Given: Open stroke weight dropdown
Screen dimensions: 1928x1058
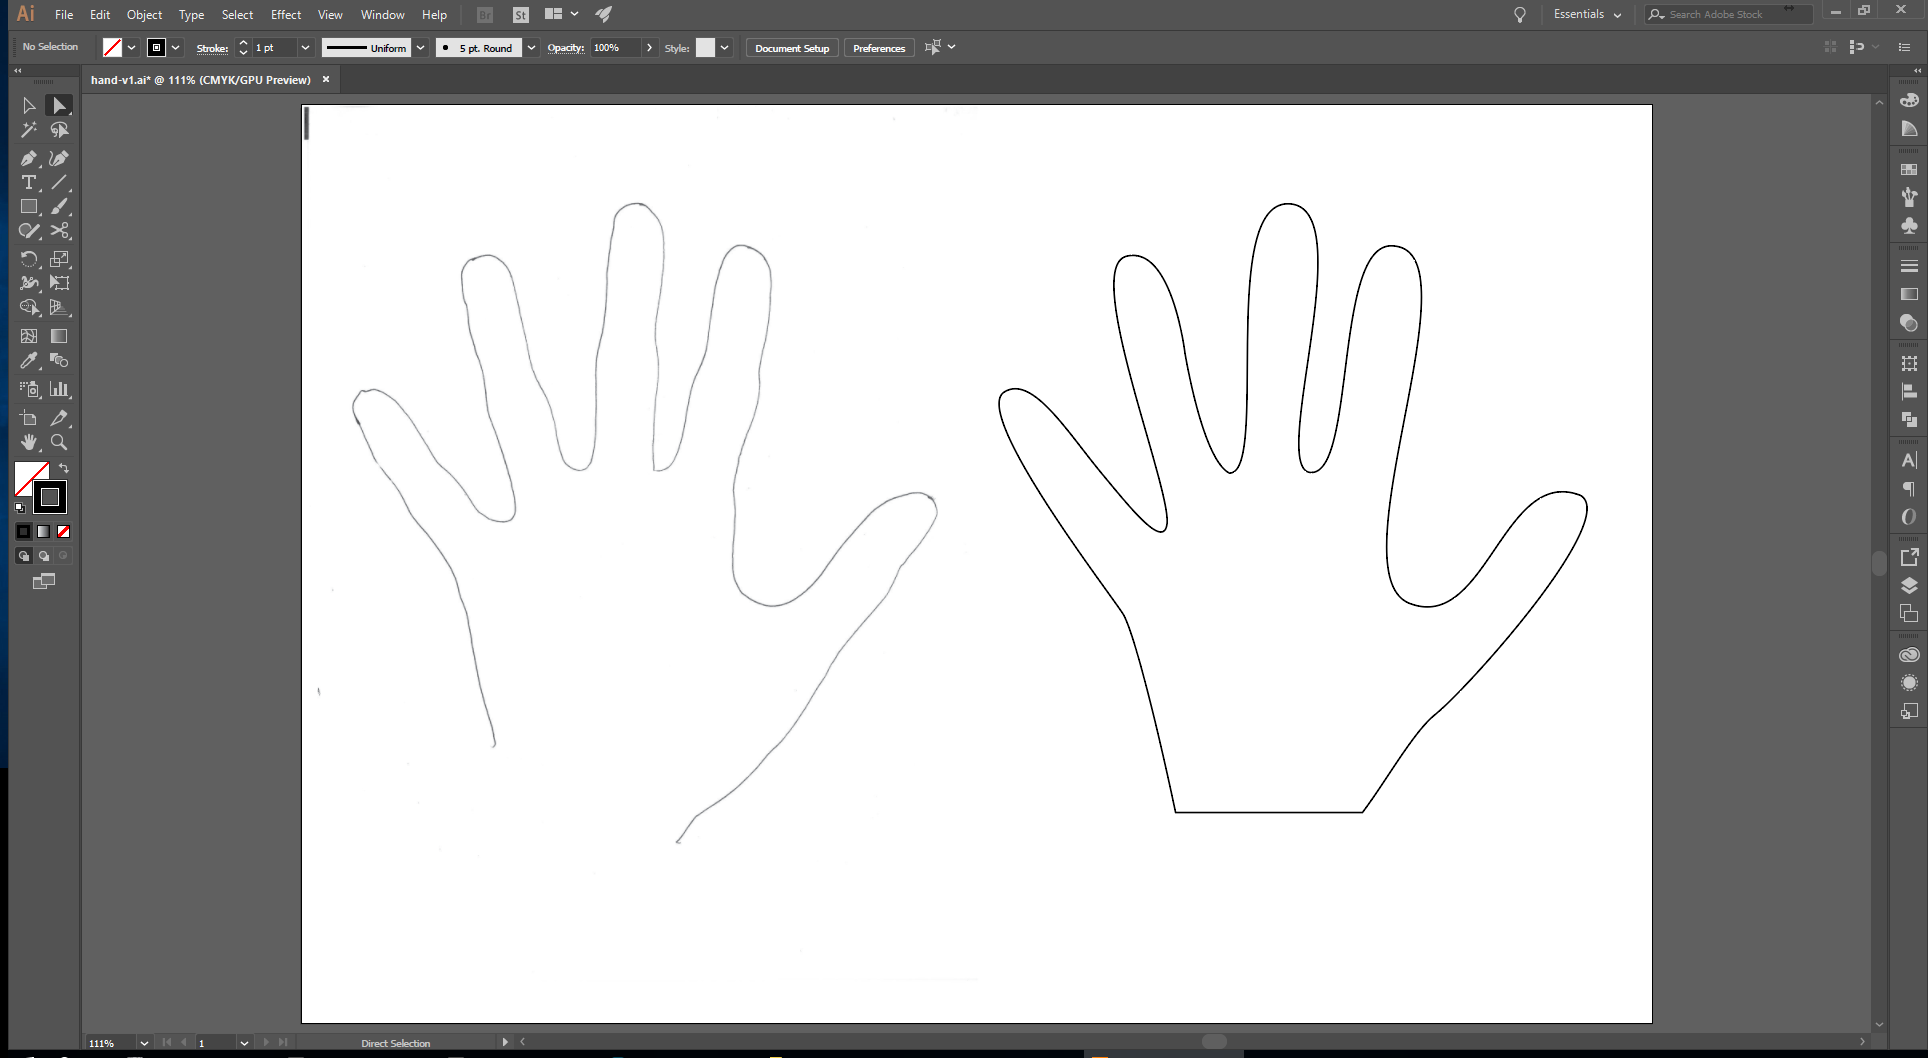Looking at the screenshot, I should 305,48.
